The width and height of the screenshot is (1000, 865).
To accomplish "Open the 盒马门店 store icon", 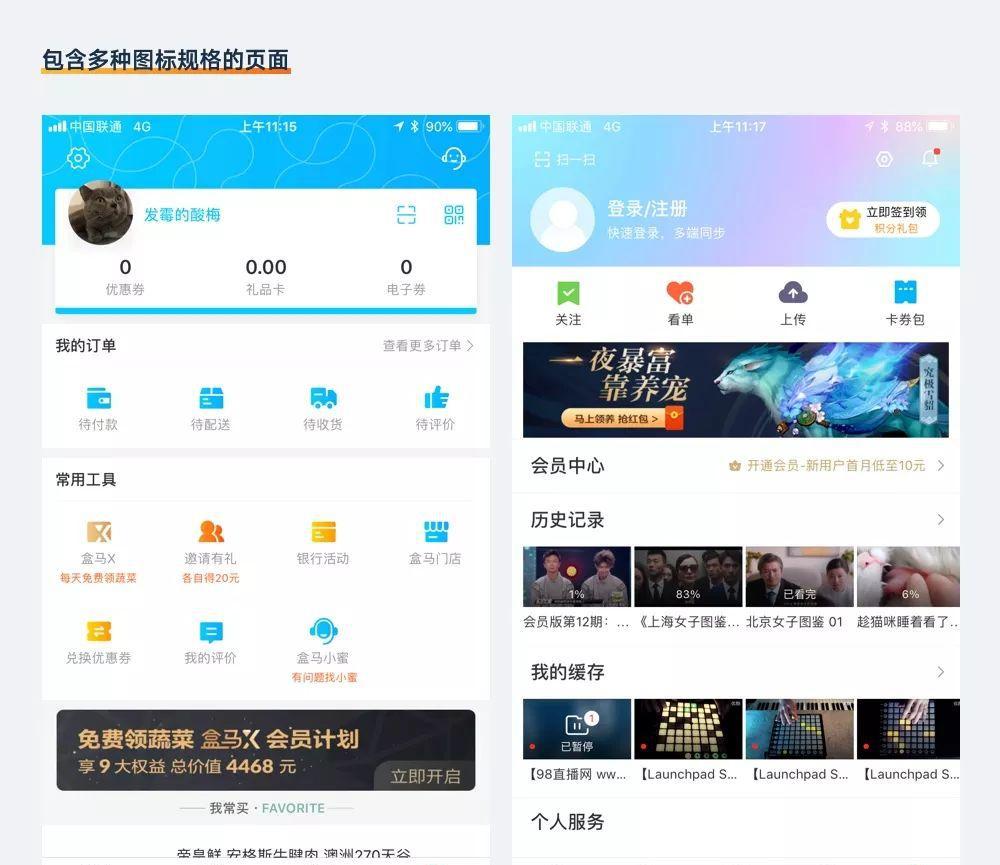I will (436, 531).
